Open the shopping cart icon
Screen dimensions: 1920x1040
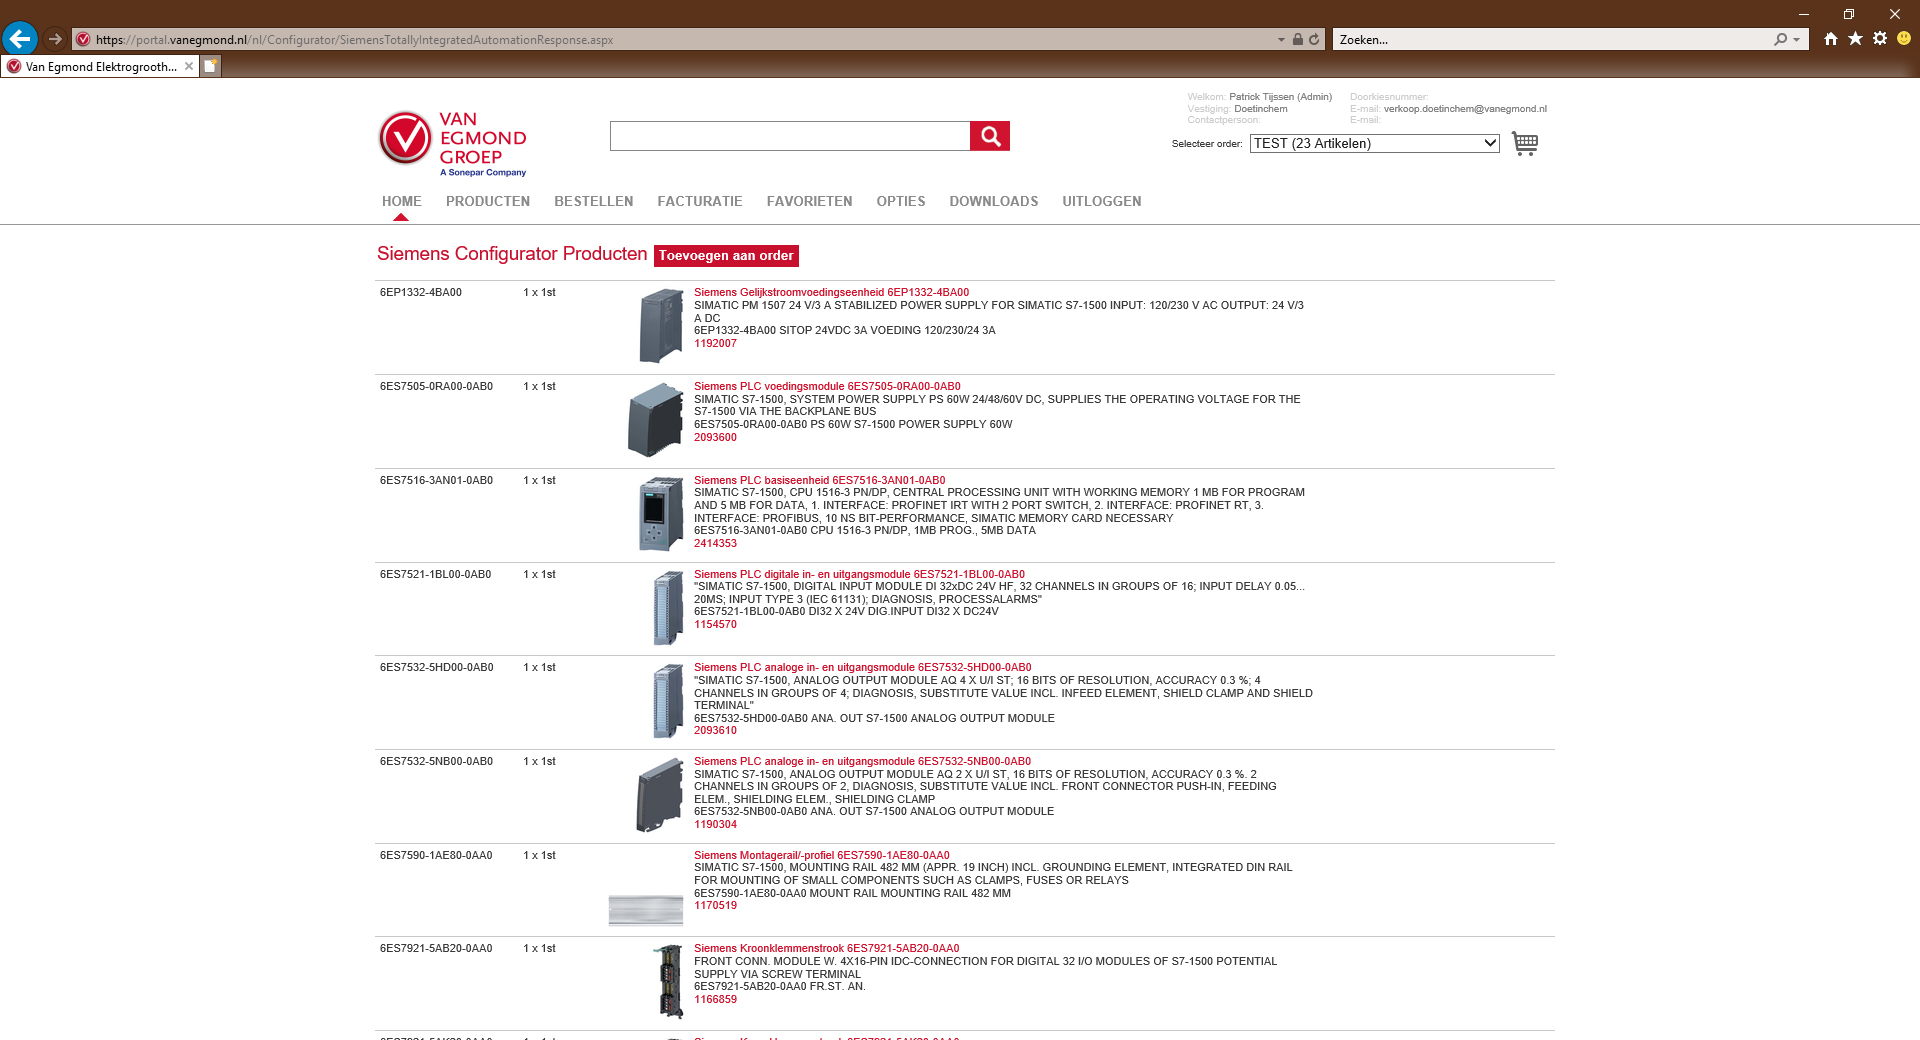[x=1525, y=143]
